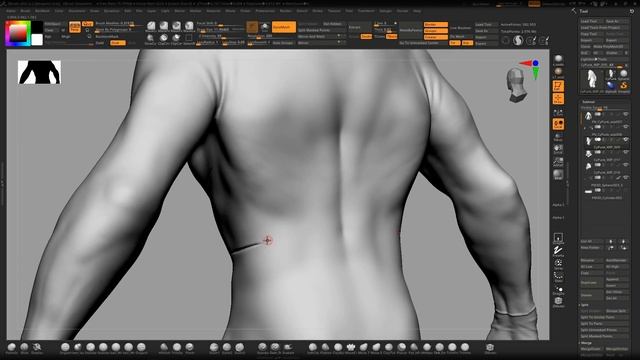The height and width of the screenshot is (360, 640).
Task: Click Load Tool in the Tool panel
Action: point(591,21)
